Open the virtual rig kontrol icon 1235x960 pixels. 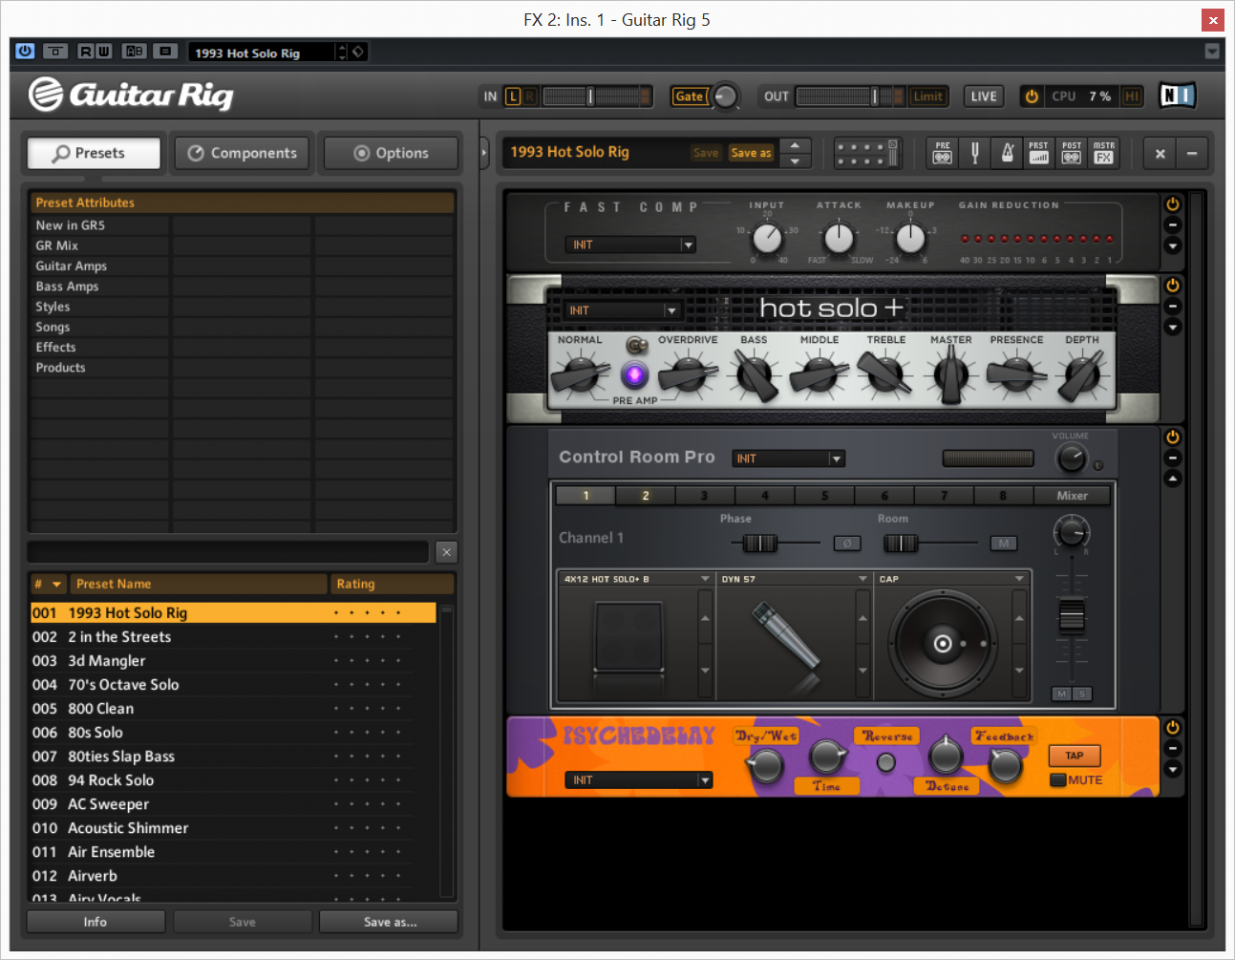pos(866,153)
